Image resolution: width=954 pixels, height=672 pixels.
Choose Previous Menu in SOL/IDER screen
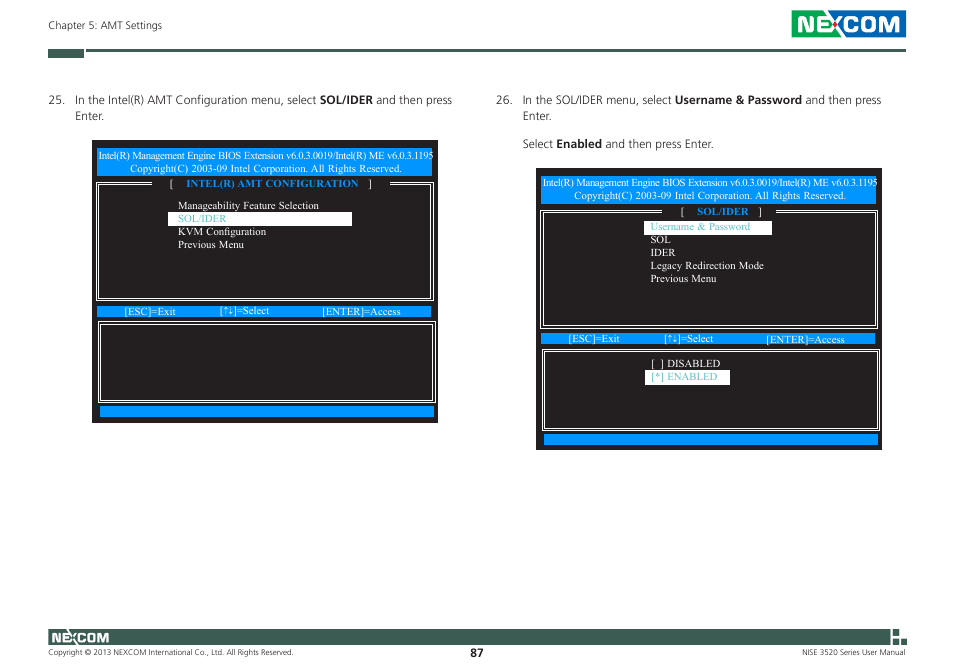(683, 279)
